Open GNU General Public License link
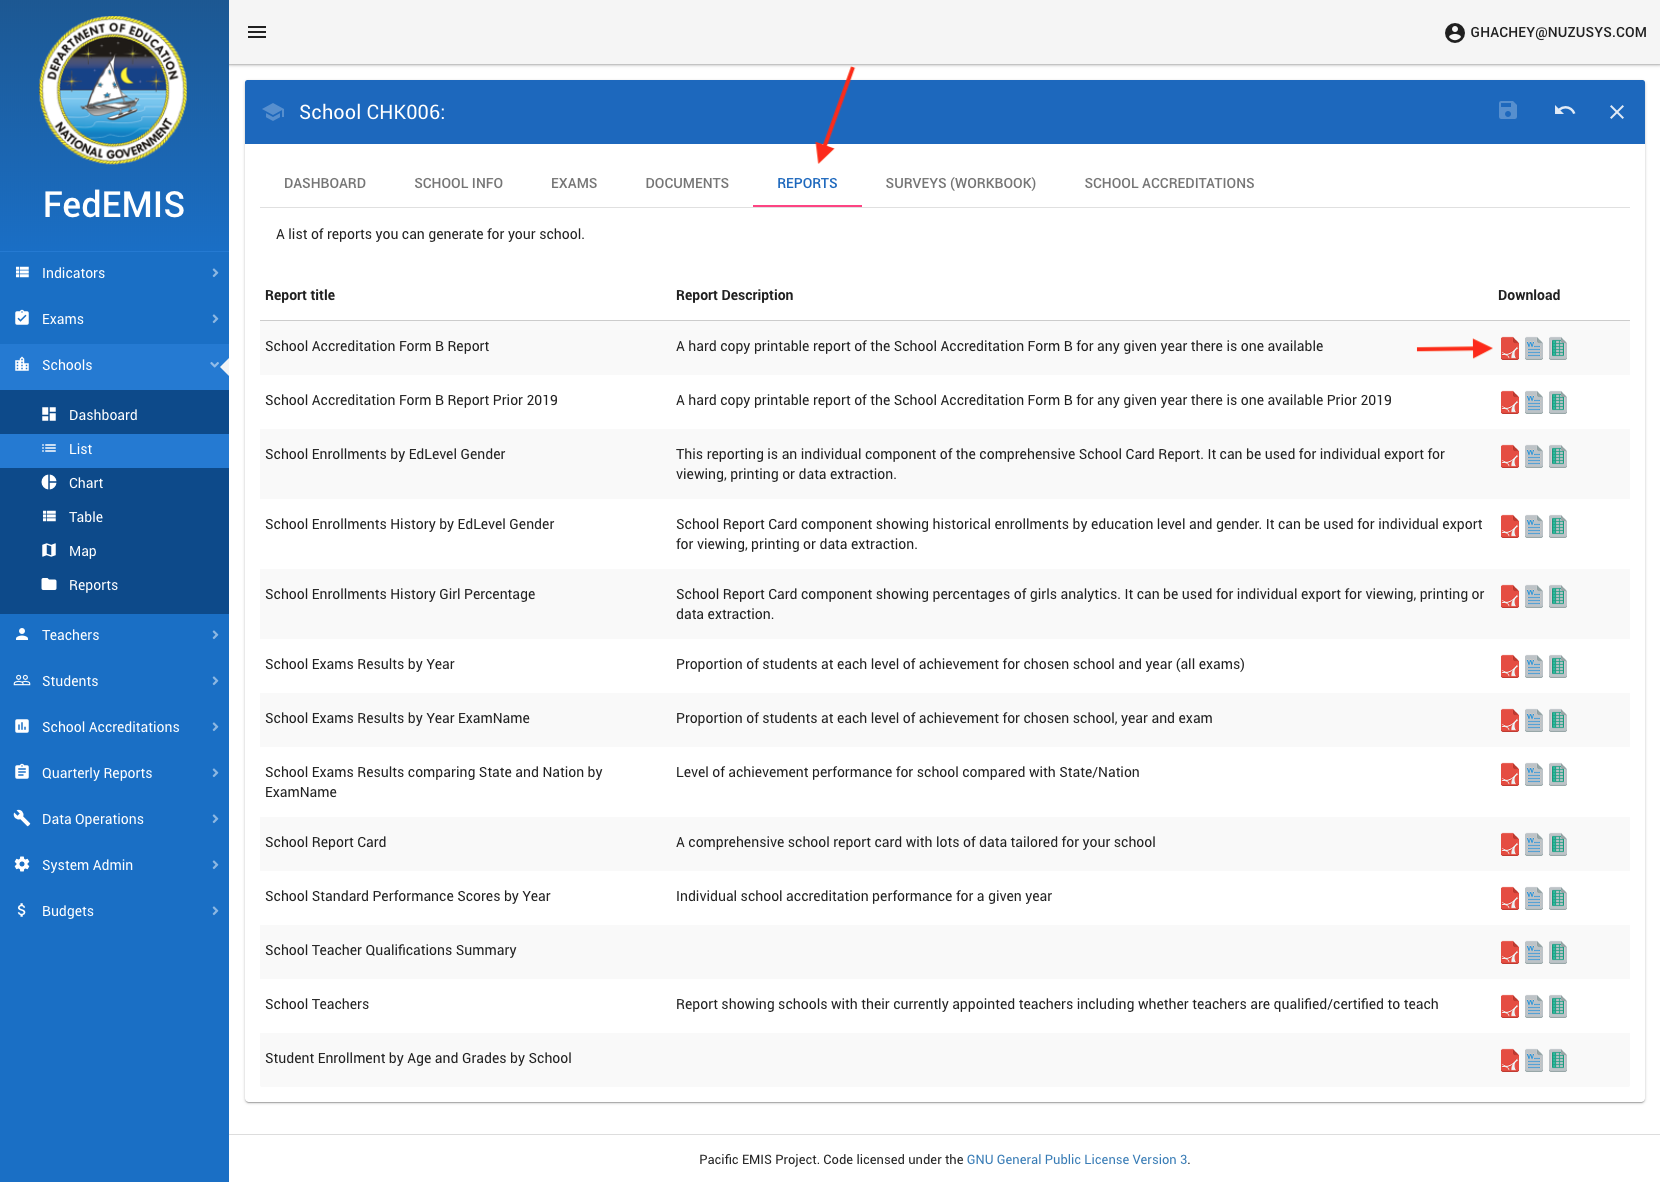 click(1076, 1160)
